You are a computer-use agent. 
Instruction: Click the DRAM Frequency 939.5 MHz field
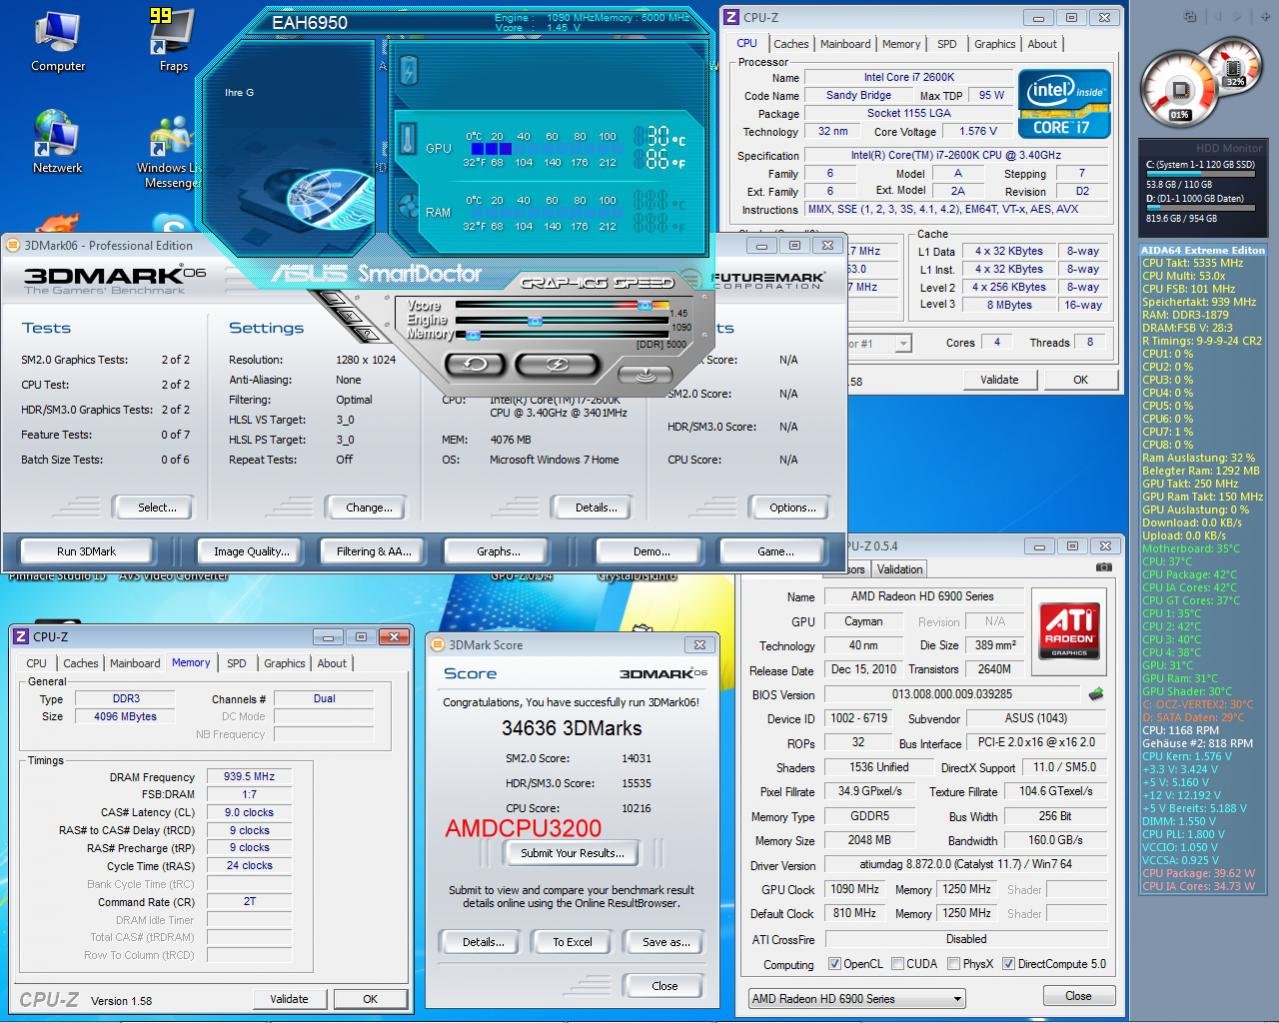[248, 776]
